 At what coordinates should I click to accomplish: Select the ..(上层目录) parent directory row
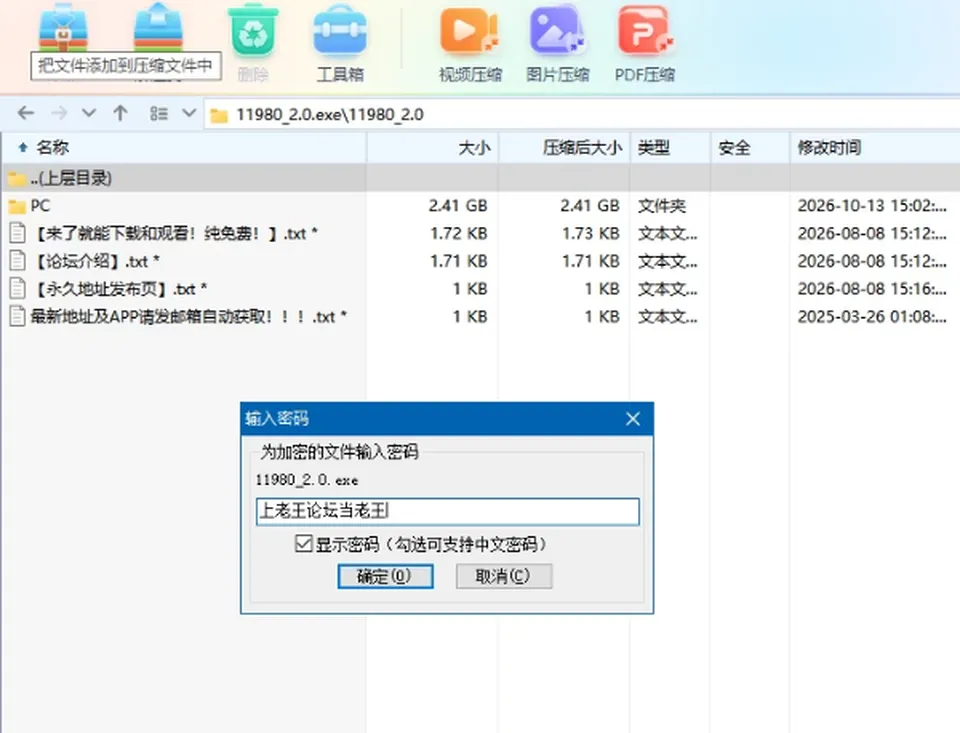480,178
